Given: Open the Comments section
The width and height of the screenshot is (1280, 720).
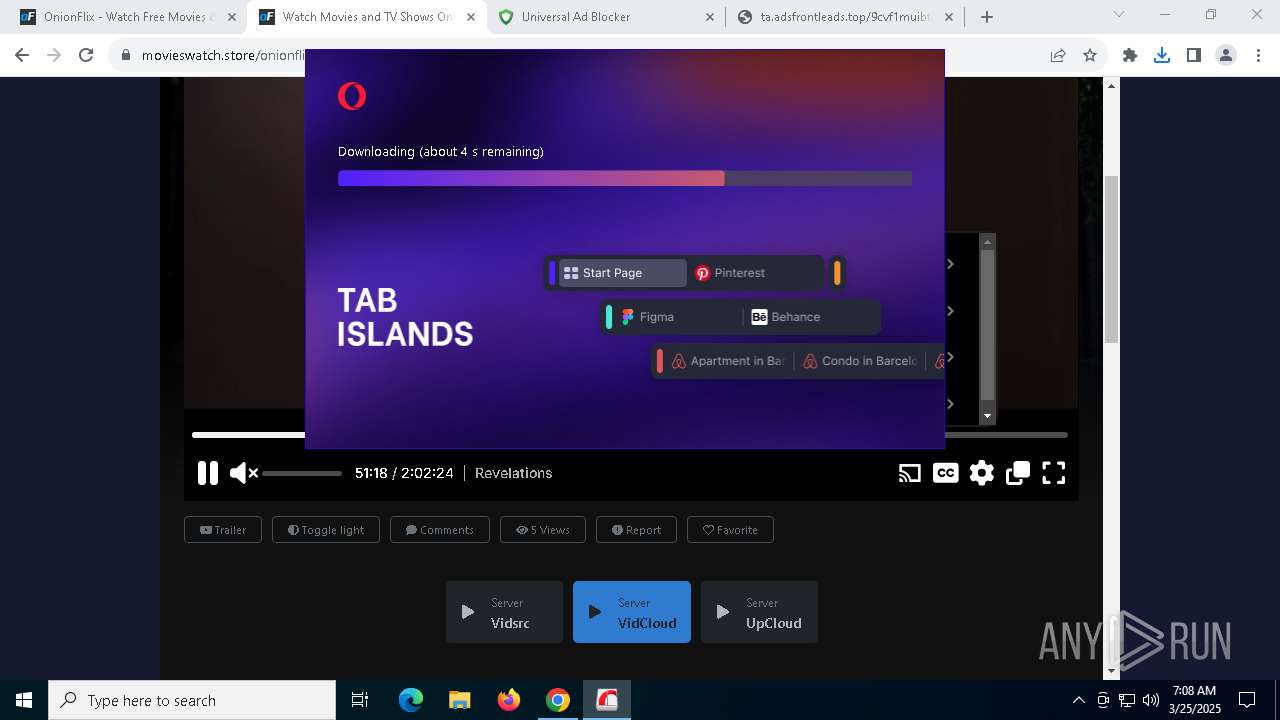Looking at the screenshot, I should [440, 530].
